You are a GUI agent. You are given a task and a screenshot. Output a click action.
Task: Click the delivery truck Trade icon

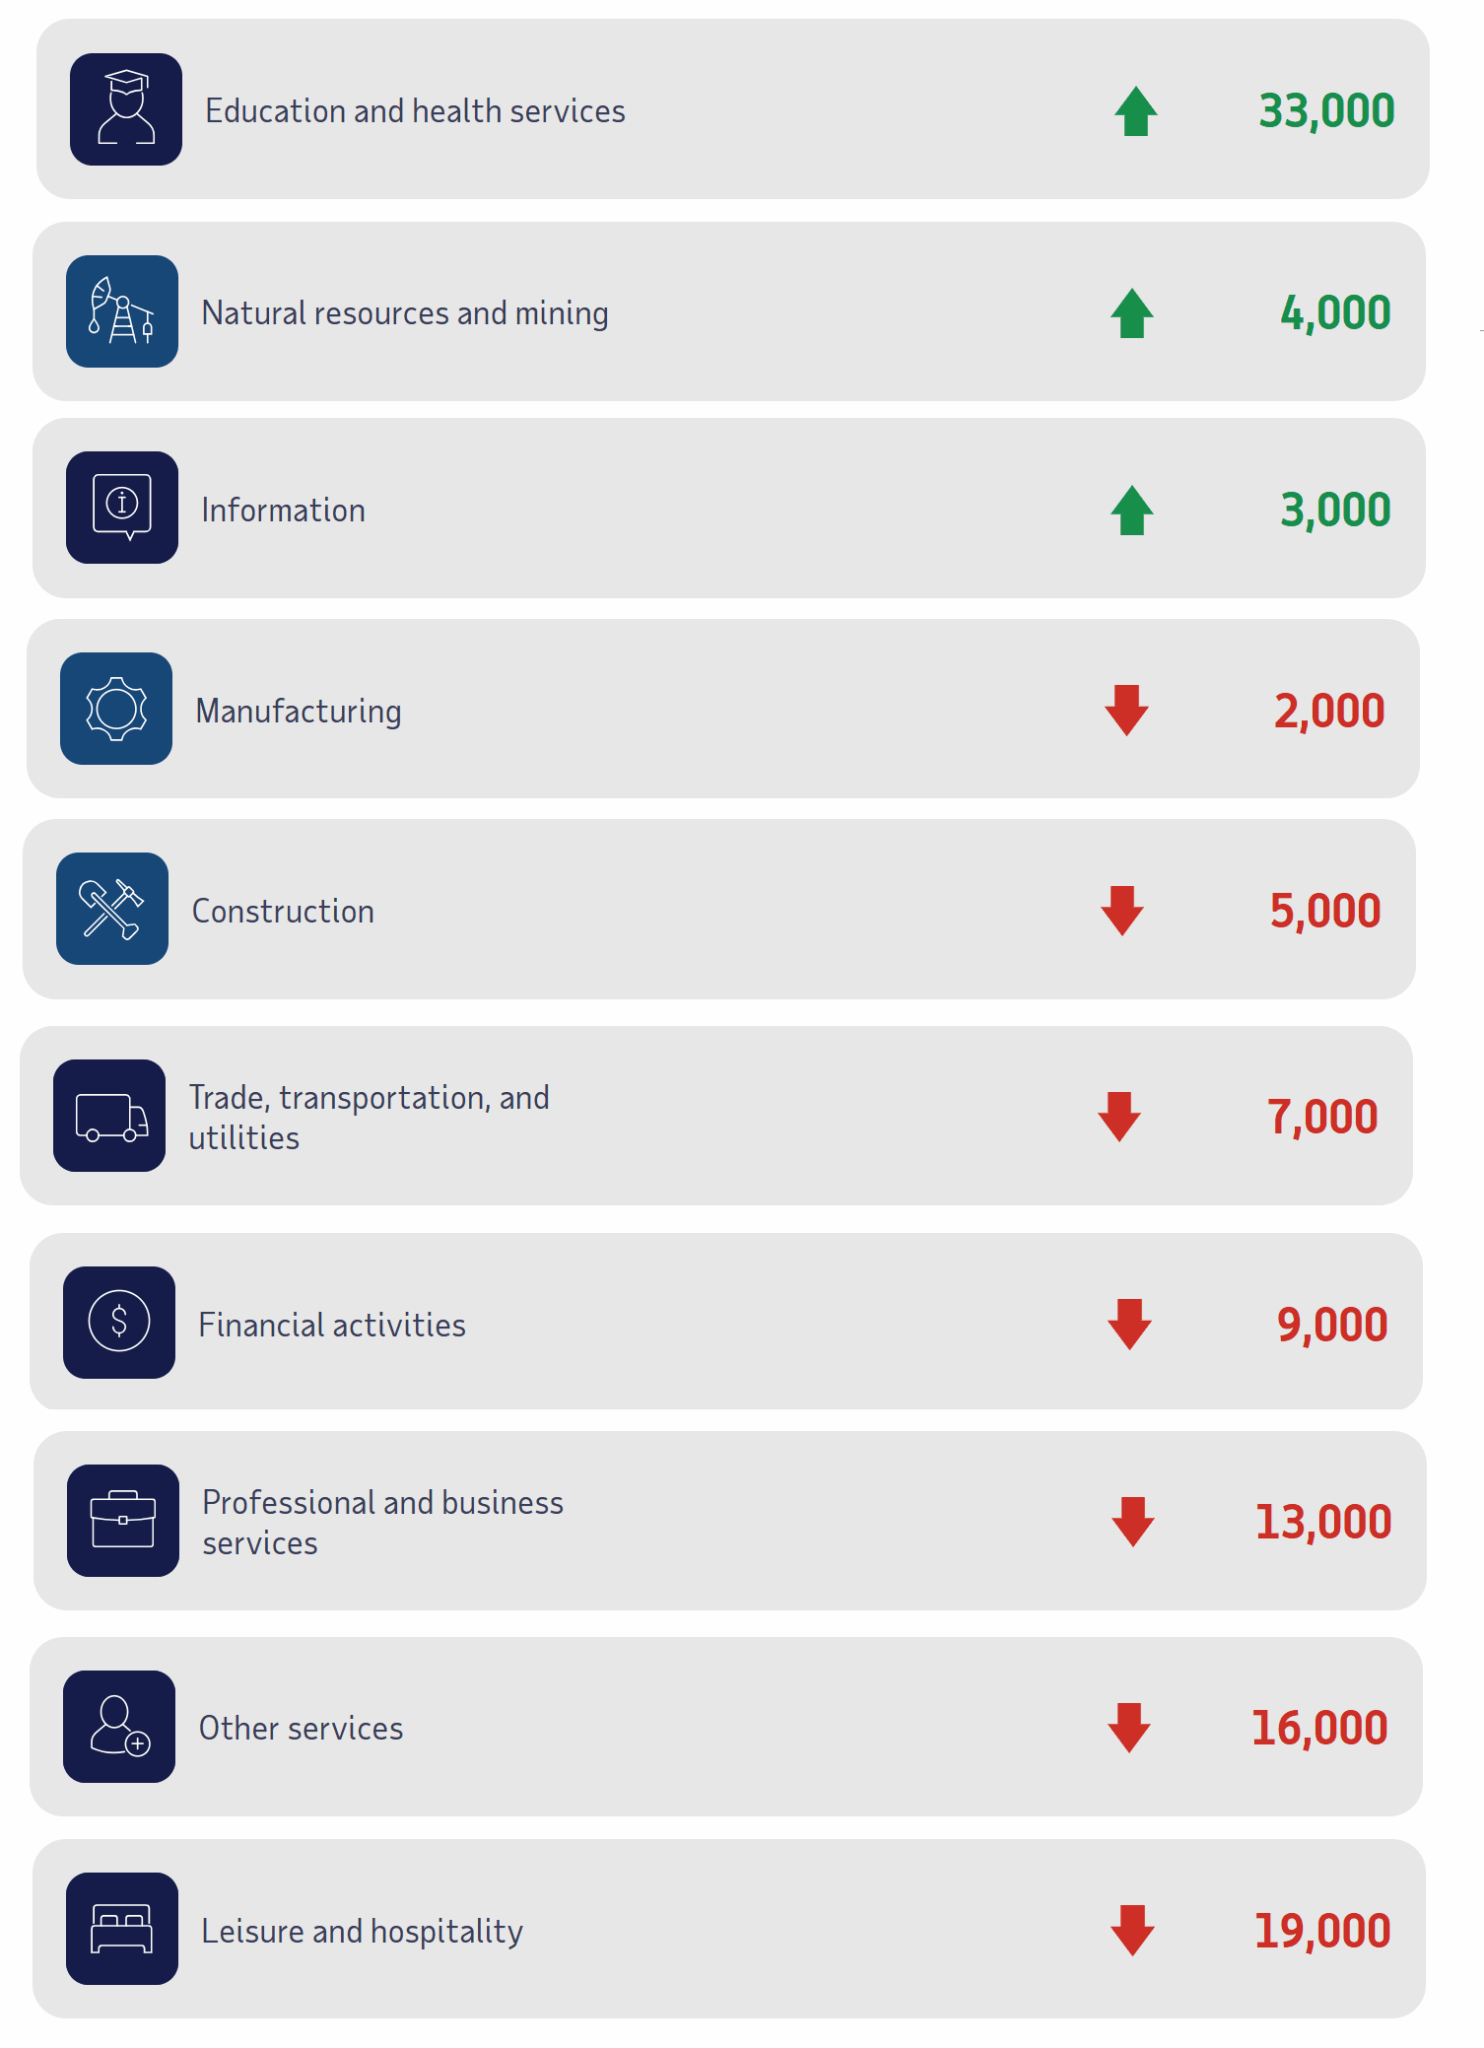click(109, 1115)
